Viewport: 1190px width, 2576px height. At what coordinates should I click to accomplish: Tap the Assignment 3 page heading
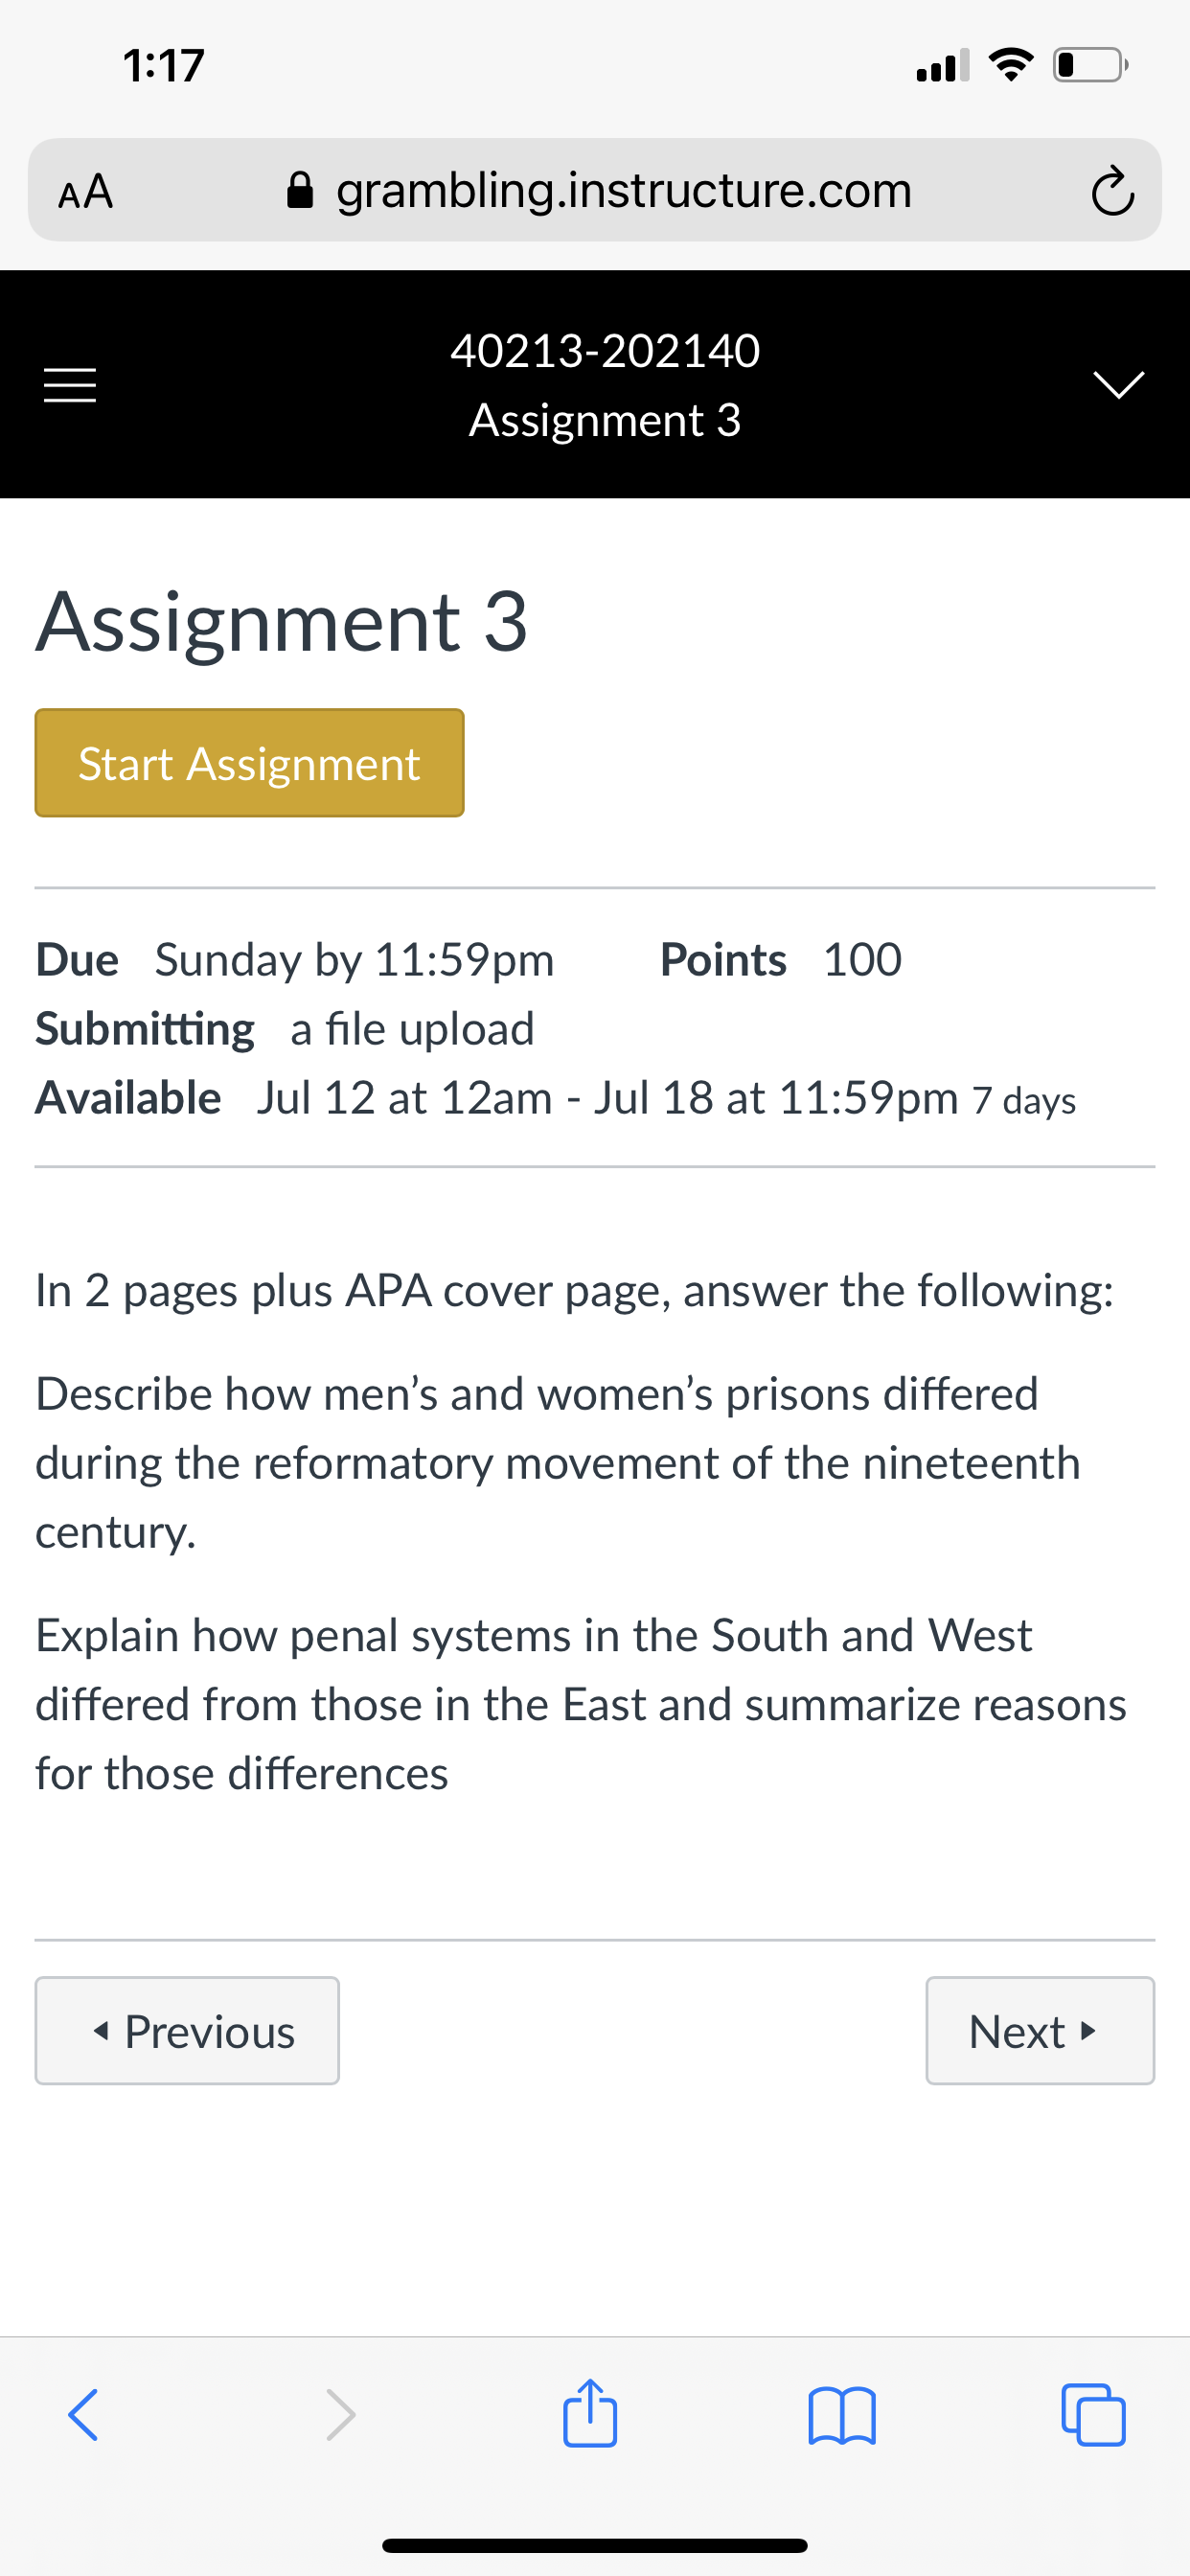pyautogui.click(x=282, y=621)
